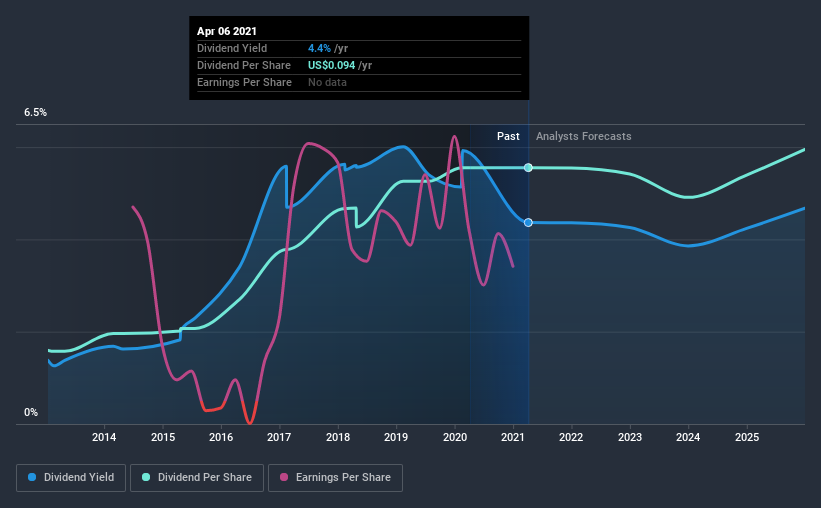Click the '6.5%' y-axis label
821x508 pixels.
pyautogui.click(x=35, y=113)
